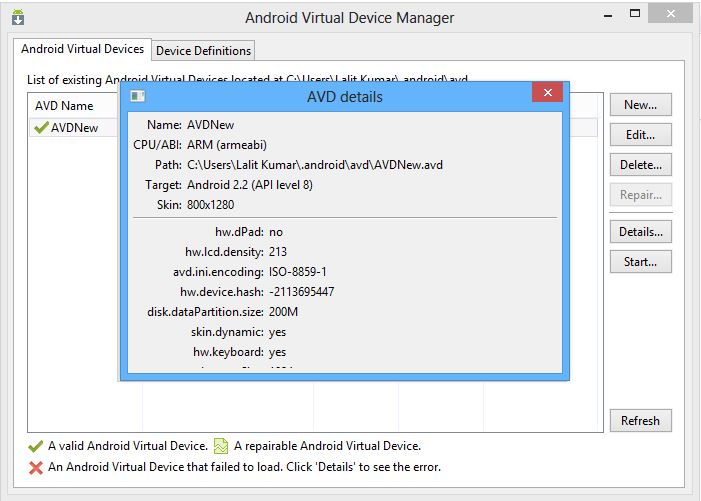This screenshot has width=701, height=501.
Task: Switch to the Device Definitions tab
Action: click(x=204, y=50)
